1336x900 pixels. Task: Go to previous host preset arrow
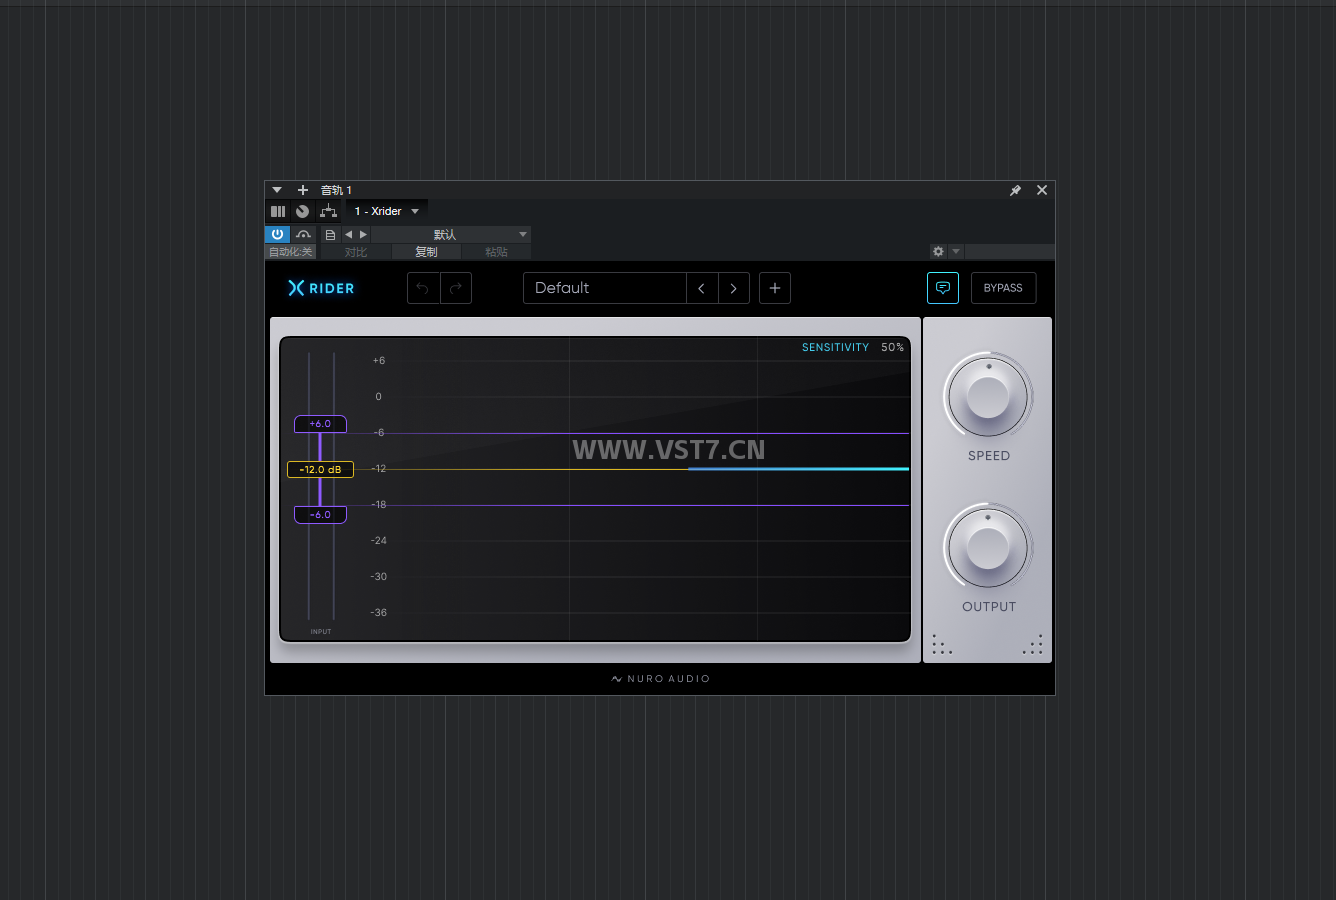pos(349,235)
